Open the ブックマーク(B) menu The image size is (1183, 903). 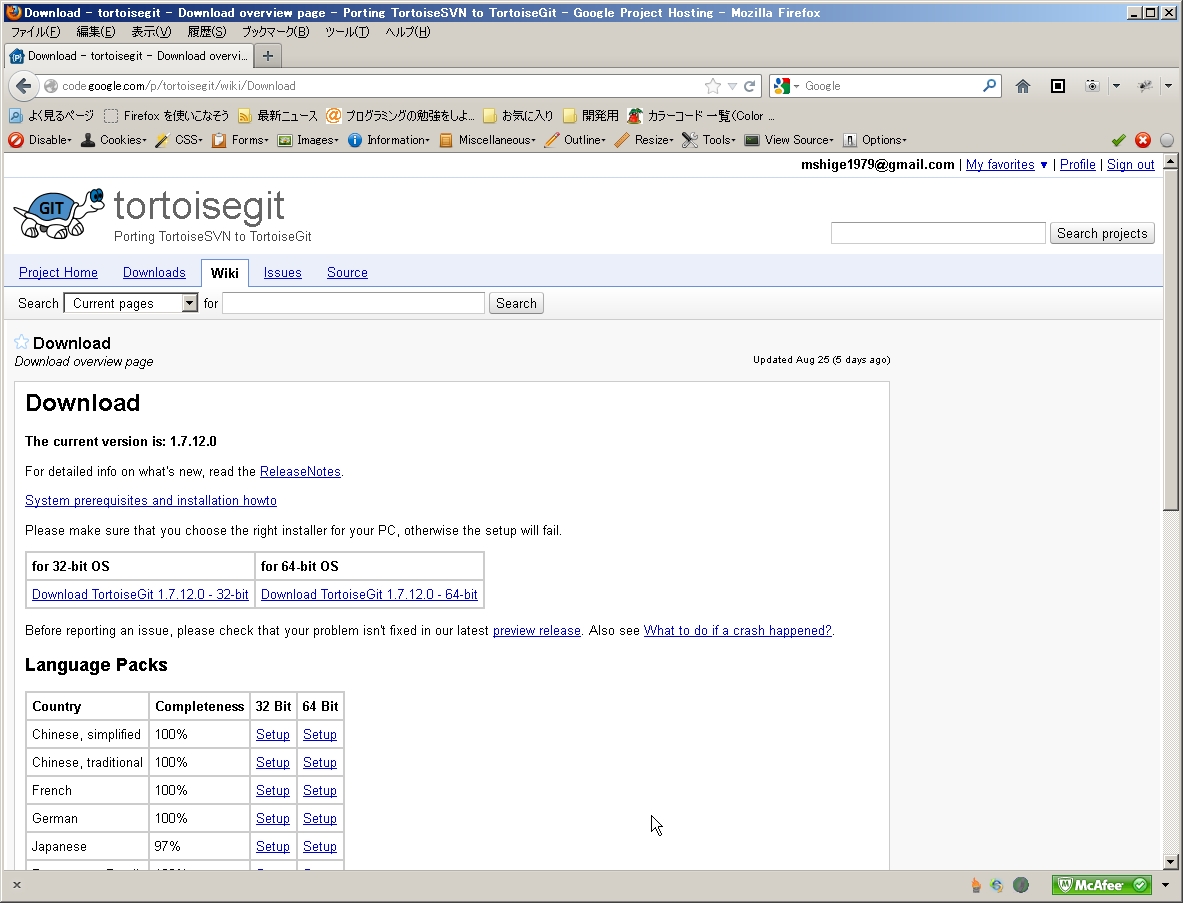tap(275, 32)
